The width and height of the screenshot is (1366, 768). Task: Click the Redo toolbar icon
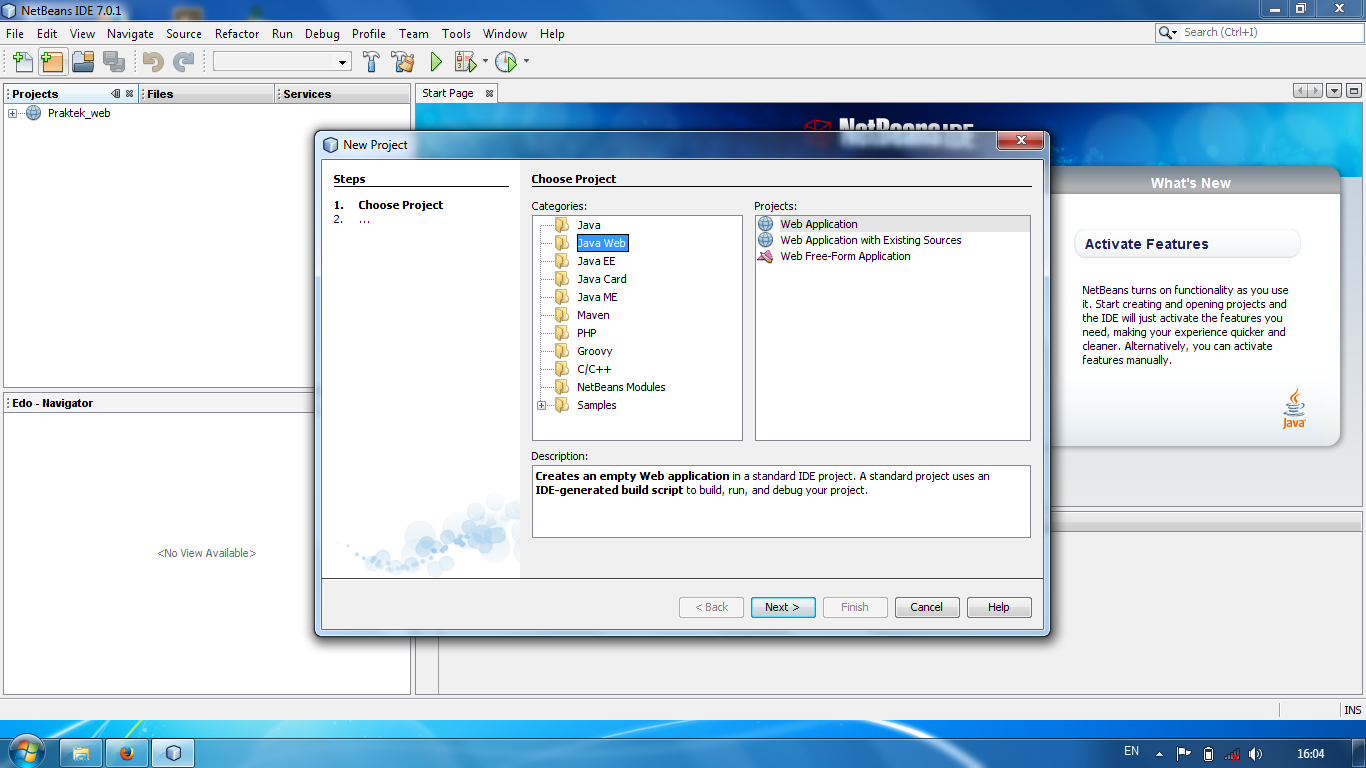pos(183,62)
